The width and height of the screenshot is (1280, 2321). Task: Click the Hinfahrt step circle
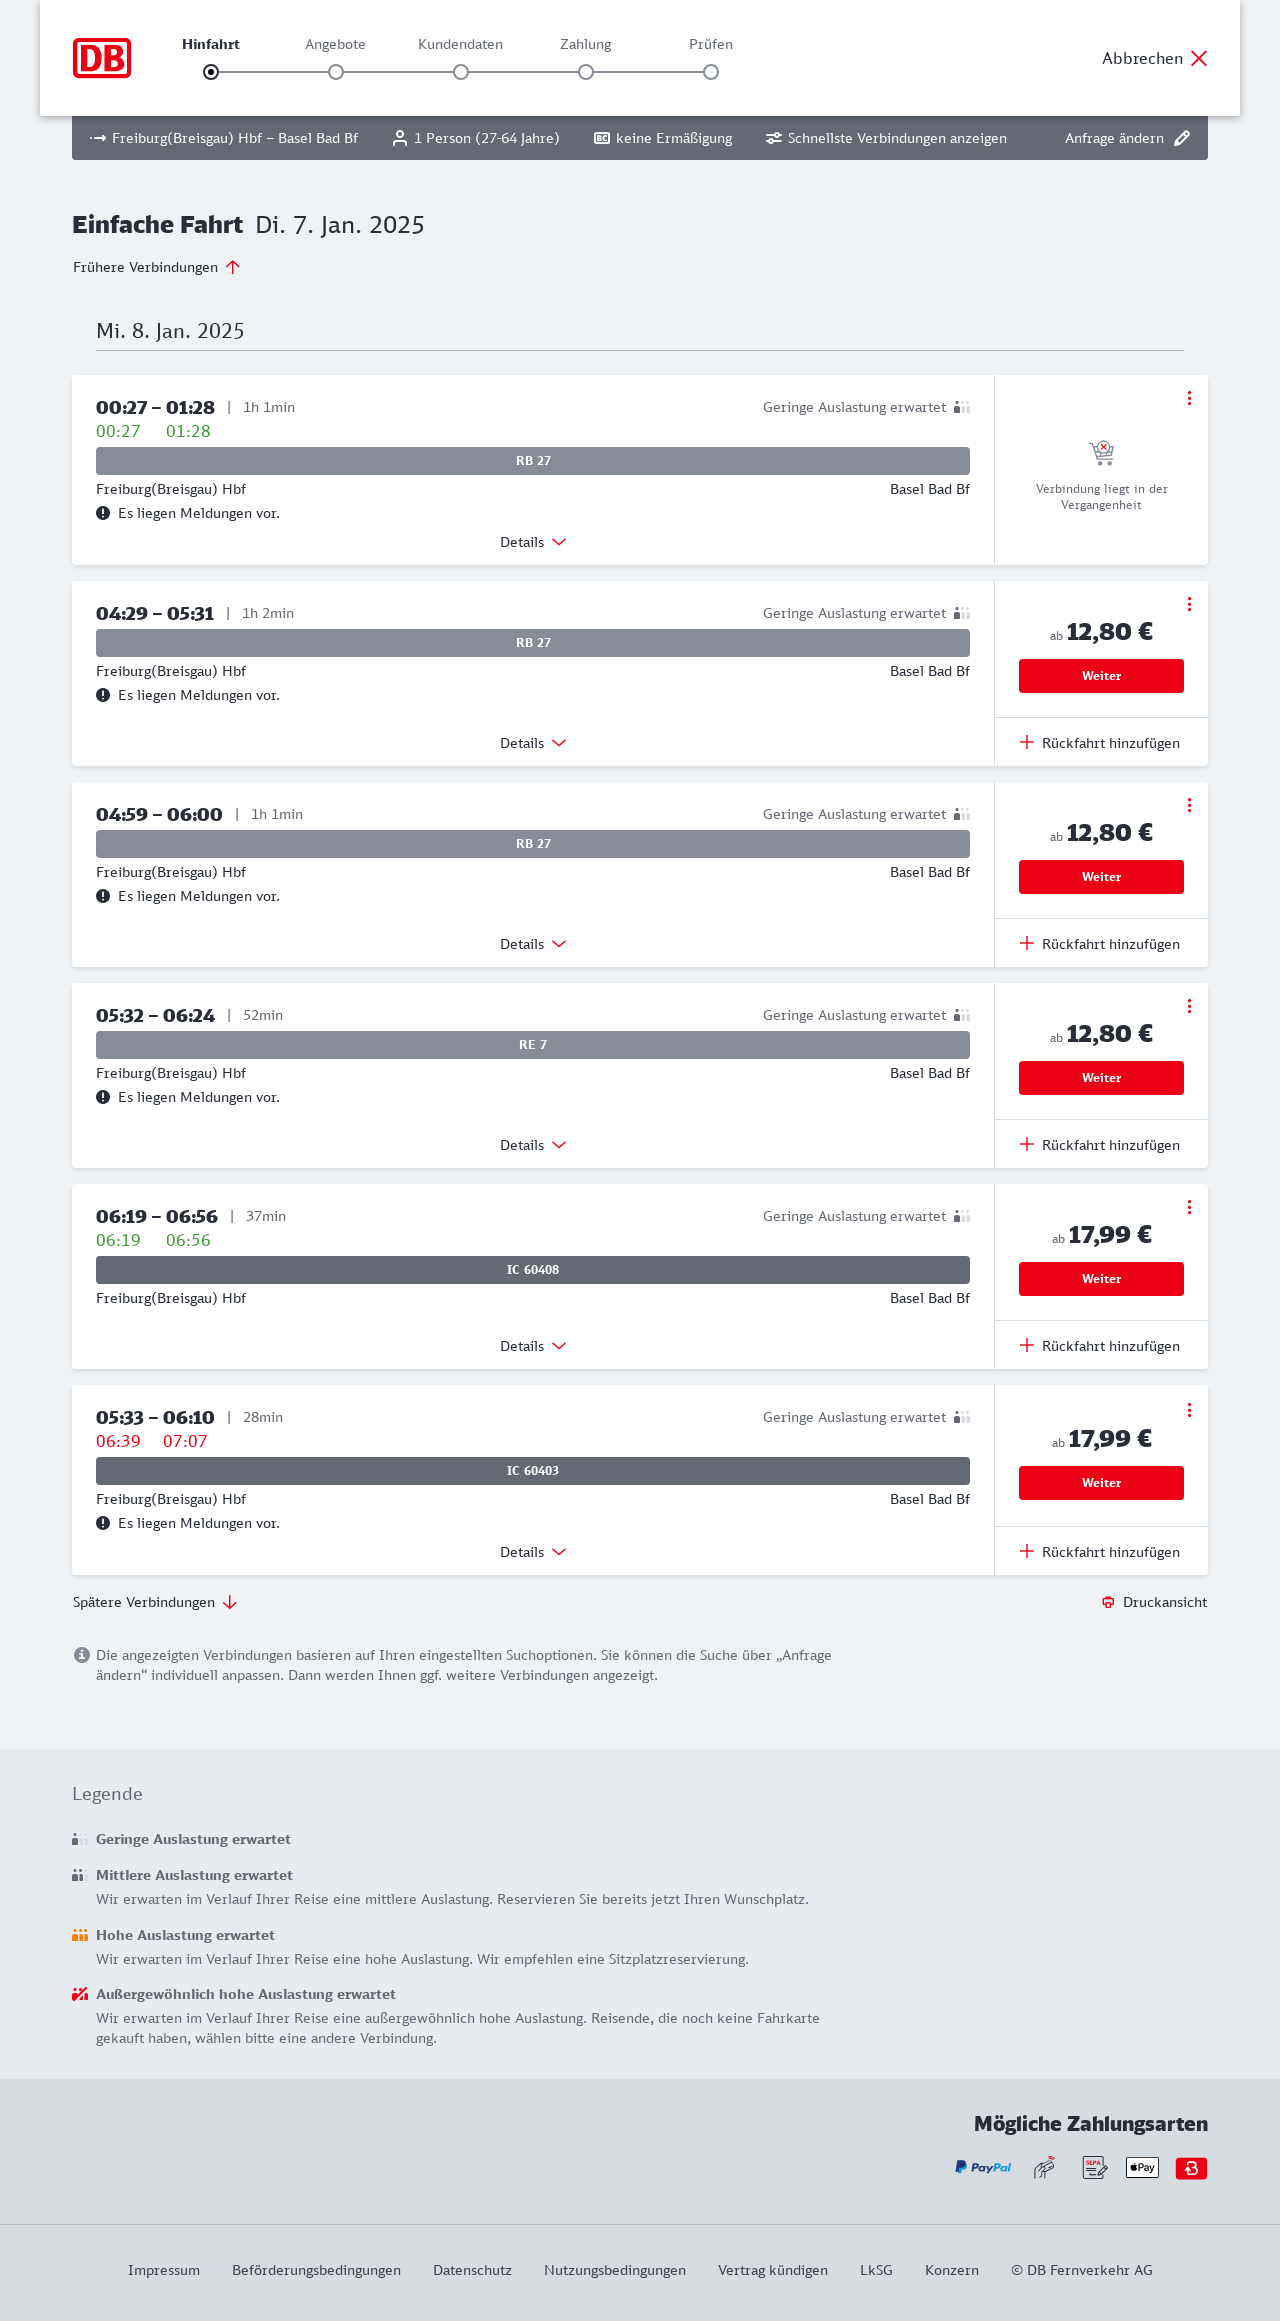[x=211, y=72]
